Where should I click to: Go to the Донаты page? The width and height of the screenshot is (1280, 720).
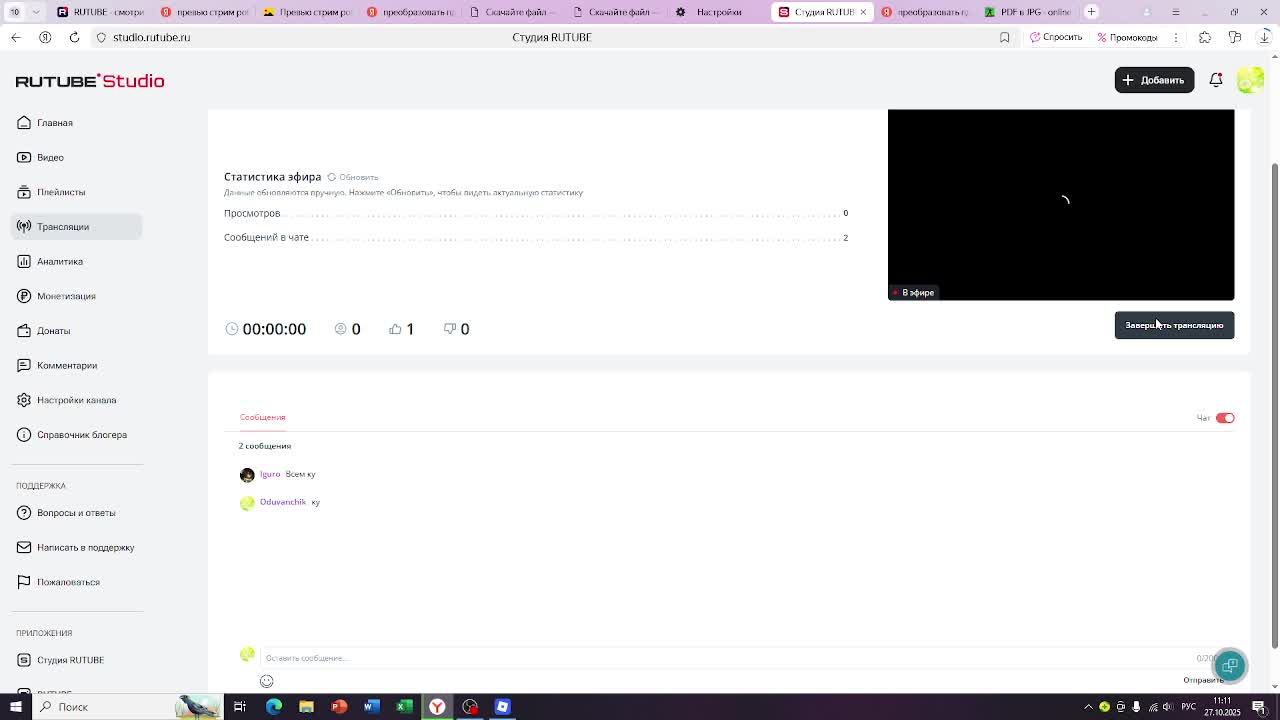(53, 331)
